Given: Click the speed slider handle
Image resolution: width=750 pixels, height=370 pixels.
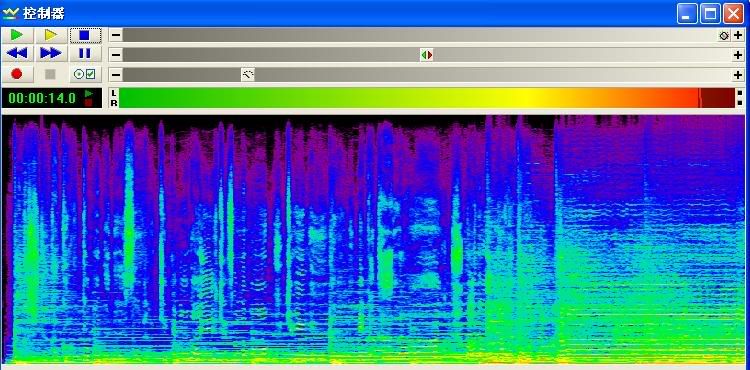Looking at the screenshot, I should coord(248,75).
